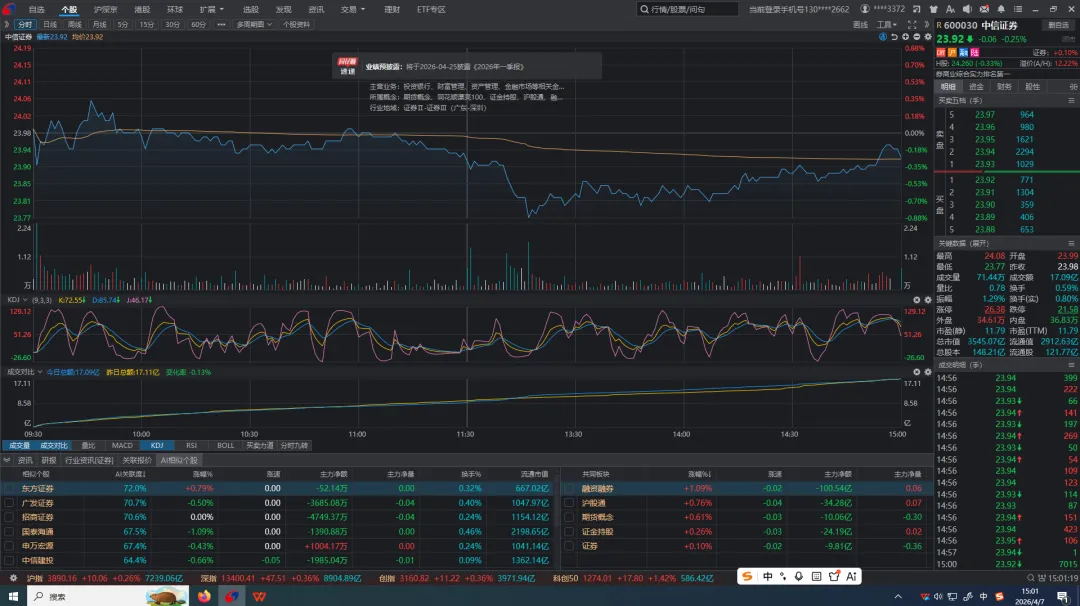Image resolution: width=1080 pixels, height=606 pixels.
Task: Open order book panel menu icon
Action: (1071, 101)
